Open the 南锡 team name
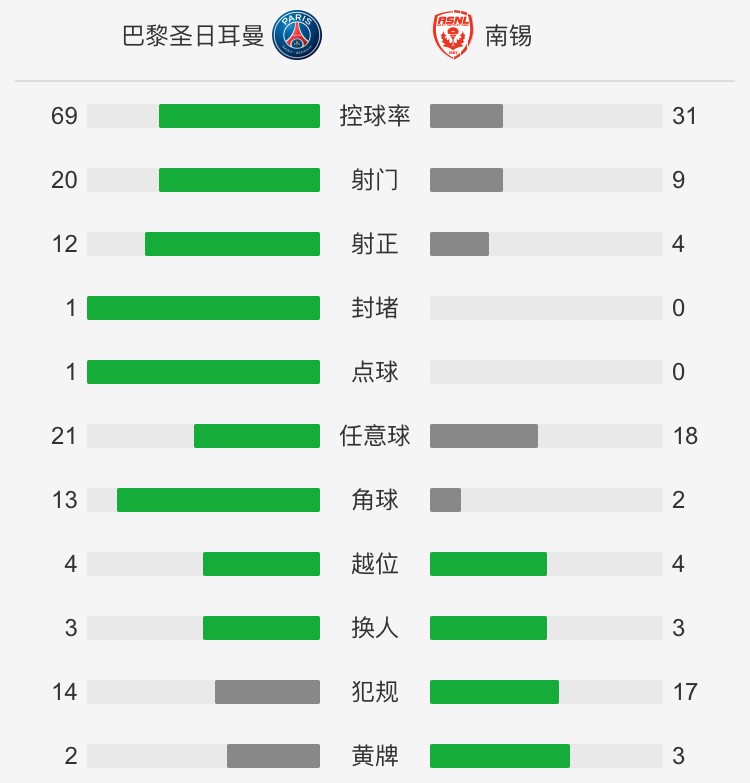Screen dimensions: 750x783 (508, 36)
